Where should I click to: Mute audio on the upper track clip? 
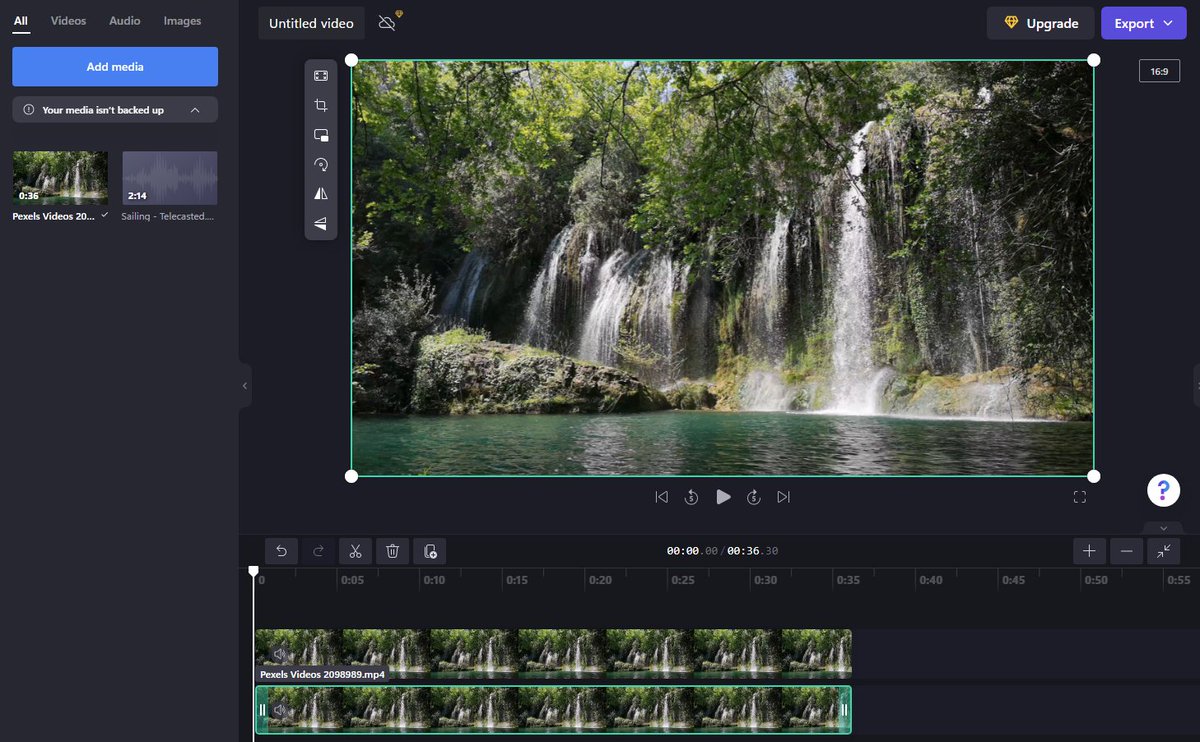[x=281, y=654]
